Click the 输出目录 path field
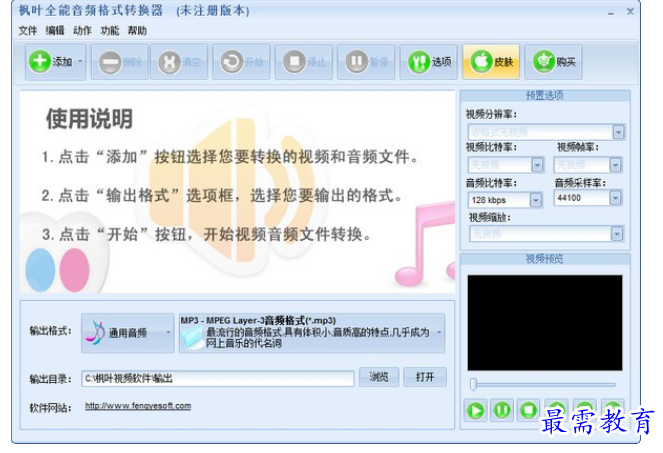 coord(218,379)
